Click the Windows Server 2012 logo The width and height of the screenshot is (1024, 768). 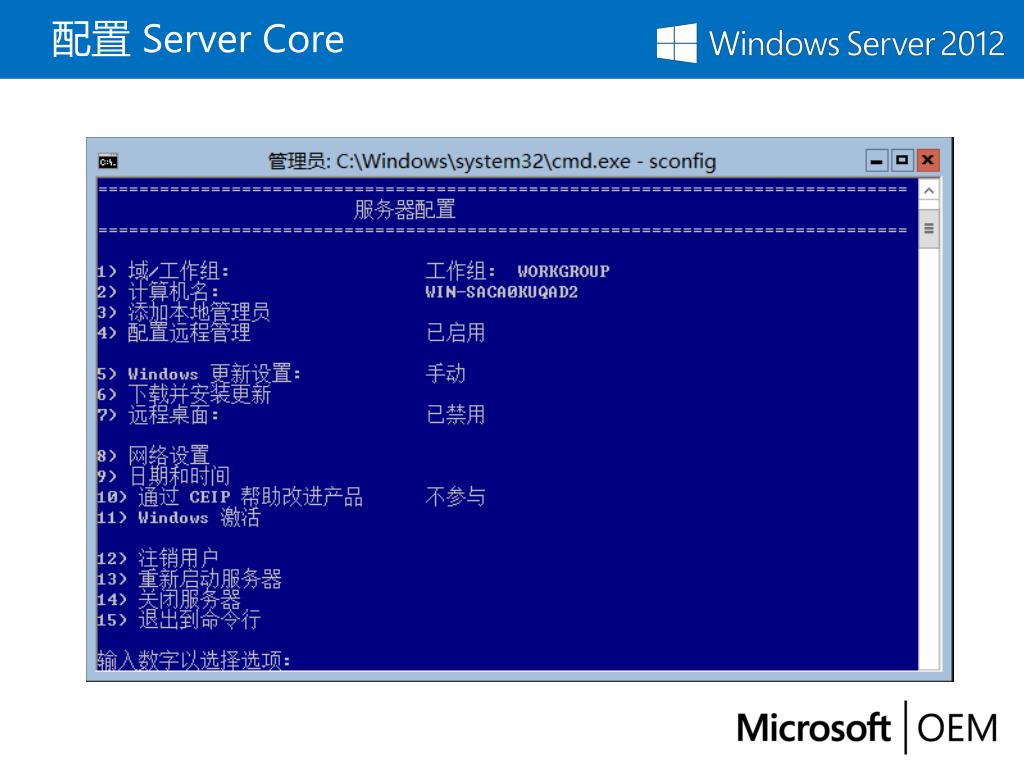pos(830,43)
